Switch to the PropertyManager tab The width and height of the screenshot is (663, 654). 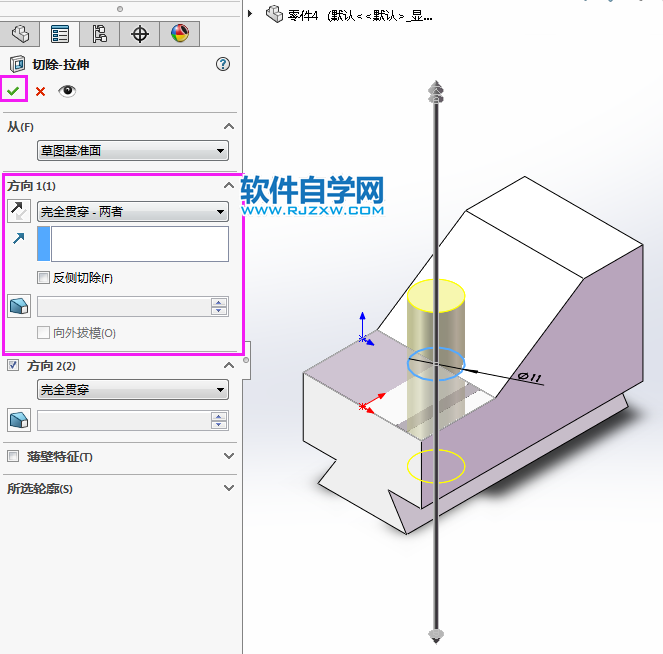pyautogui.click(x=60, y=34)
